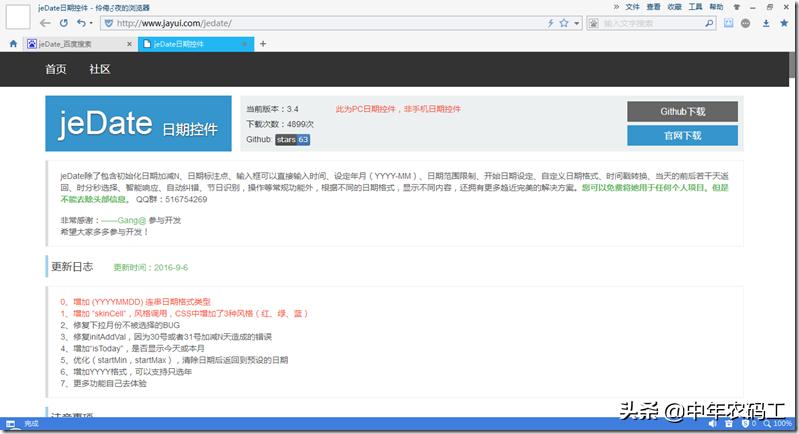This screenshot has height=434, width=799.
Task: Click the 完成 status text
Action: pyautogui.click(x=32, y=424)
